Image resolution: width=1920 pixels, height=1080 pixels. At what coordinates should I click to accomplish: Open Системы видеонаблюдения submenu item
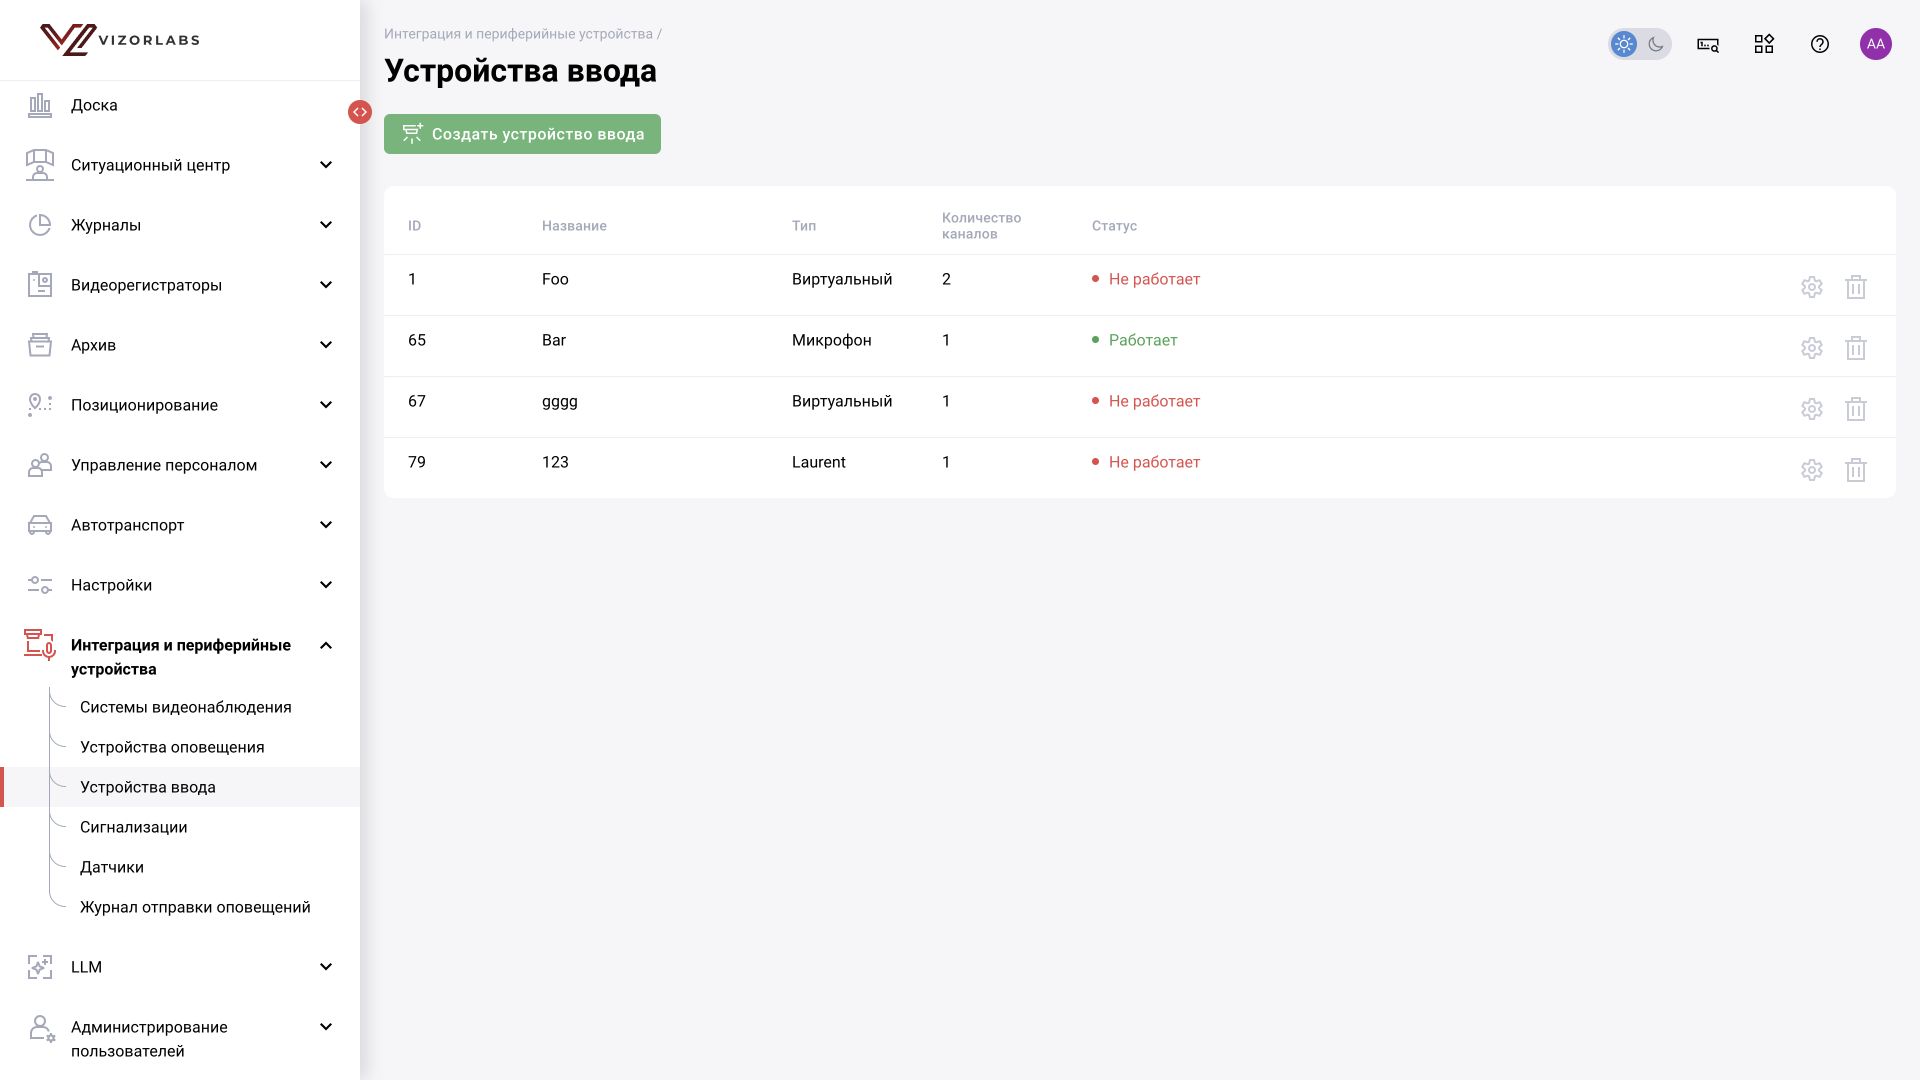tap(186, 707)
